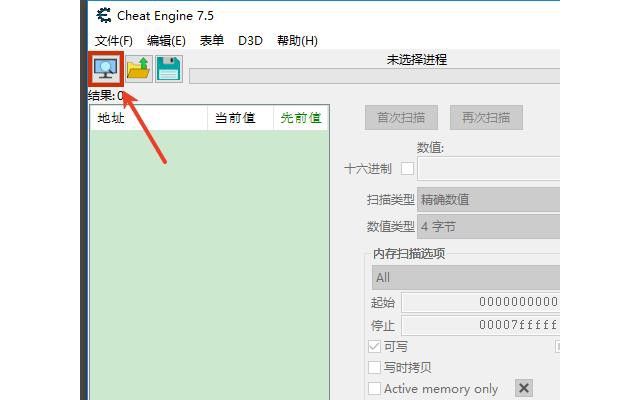Click the 首次扫描 button

[401, 118]
